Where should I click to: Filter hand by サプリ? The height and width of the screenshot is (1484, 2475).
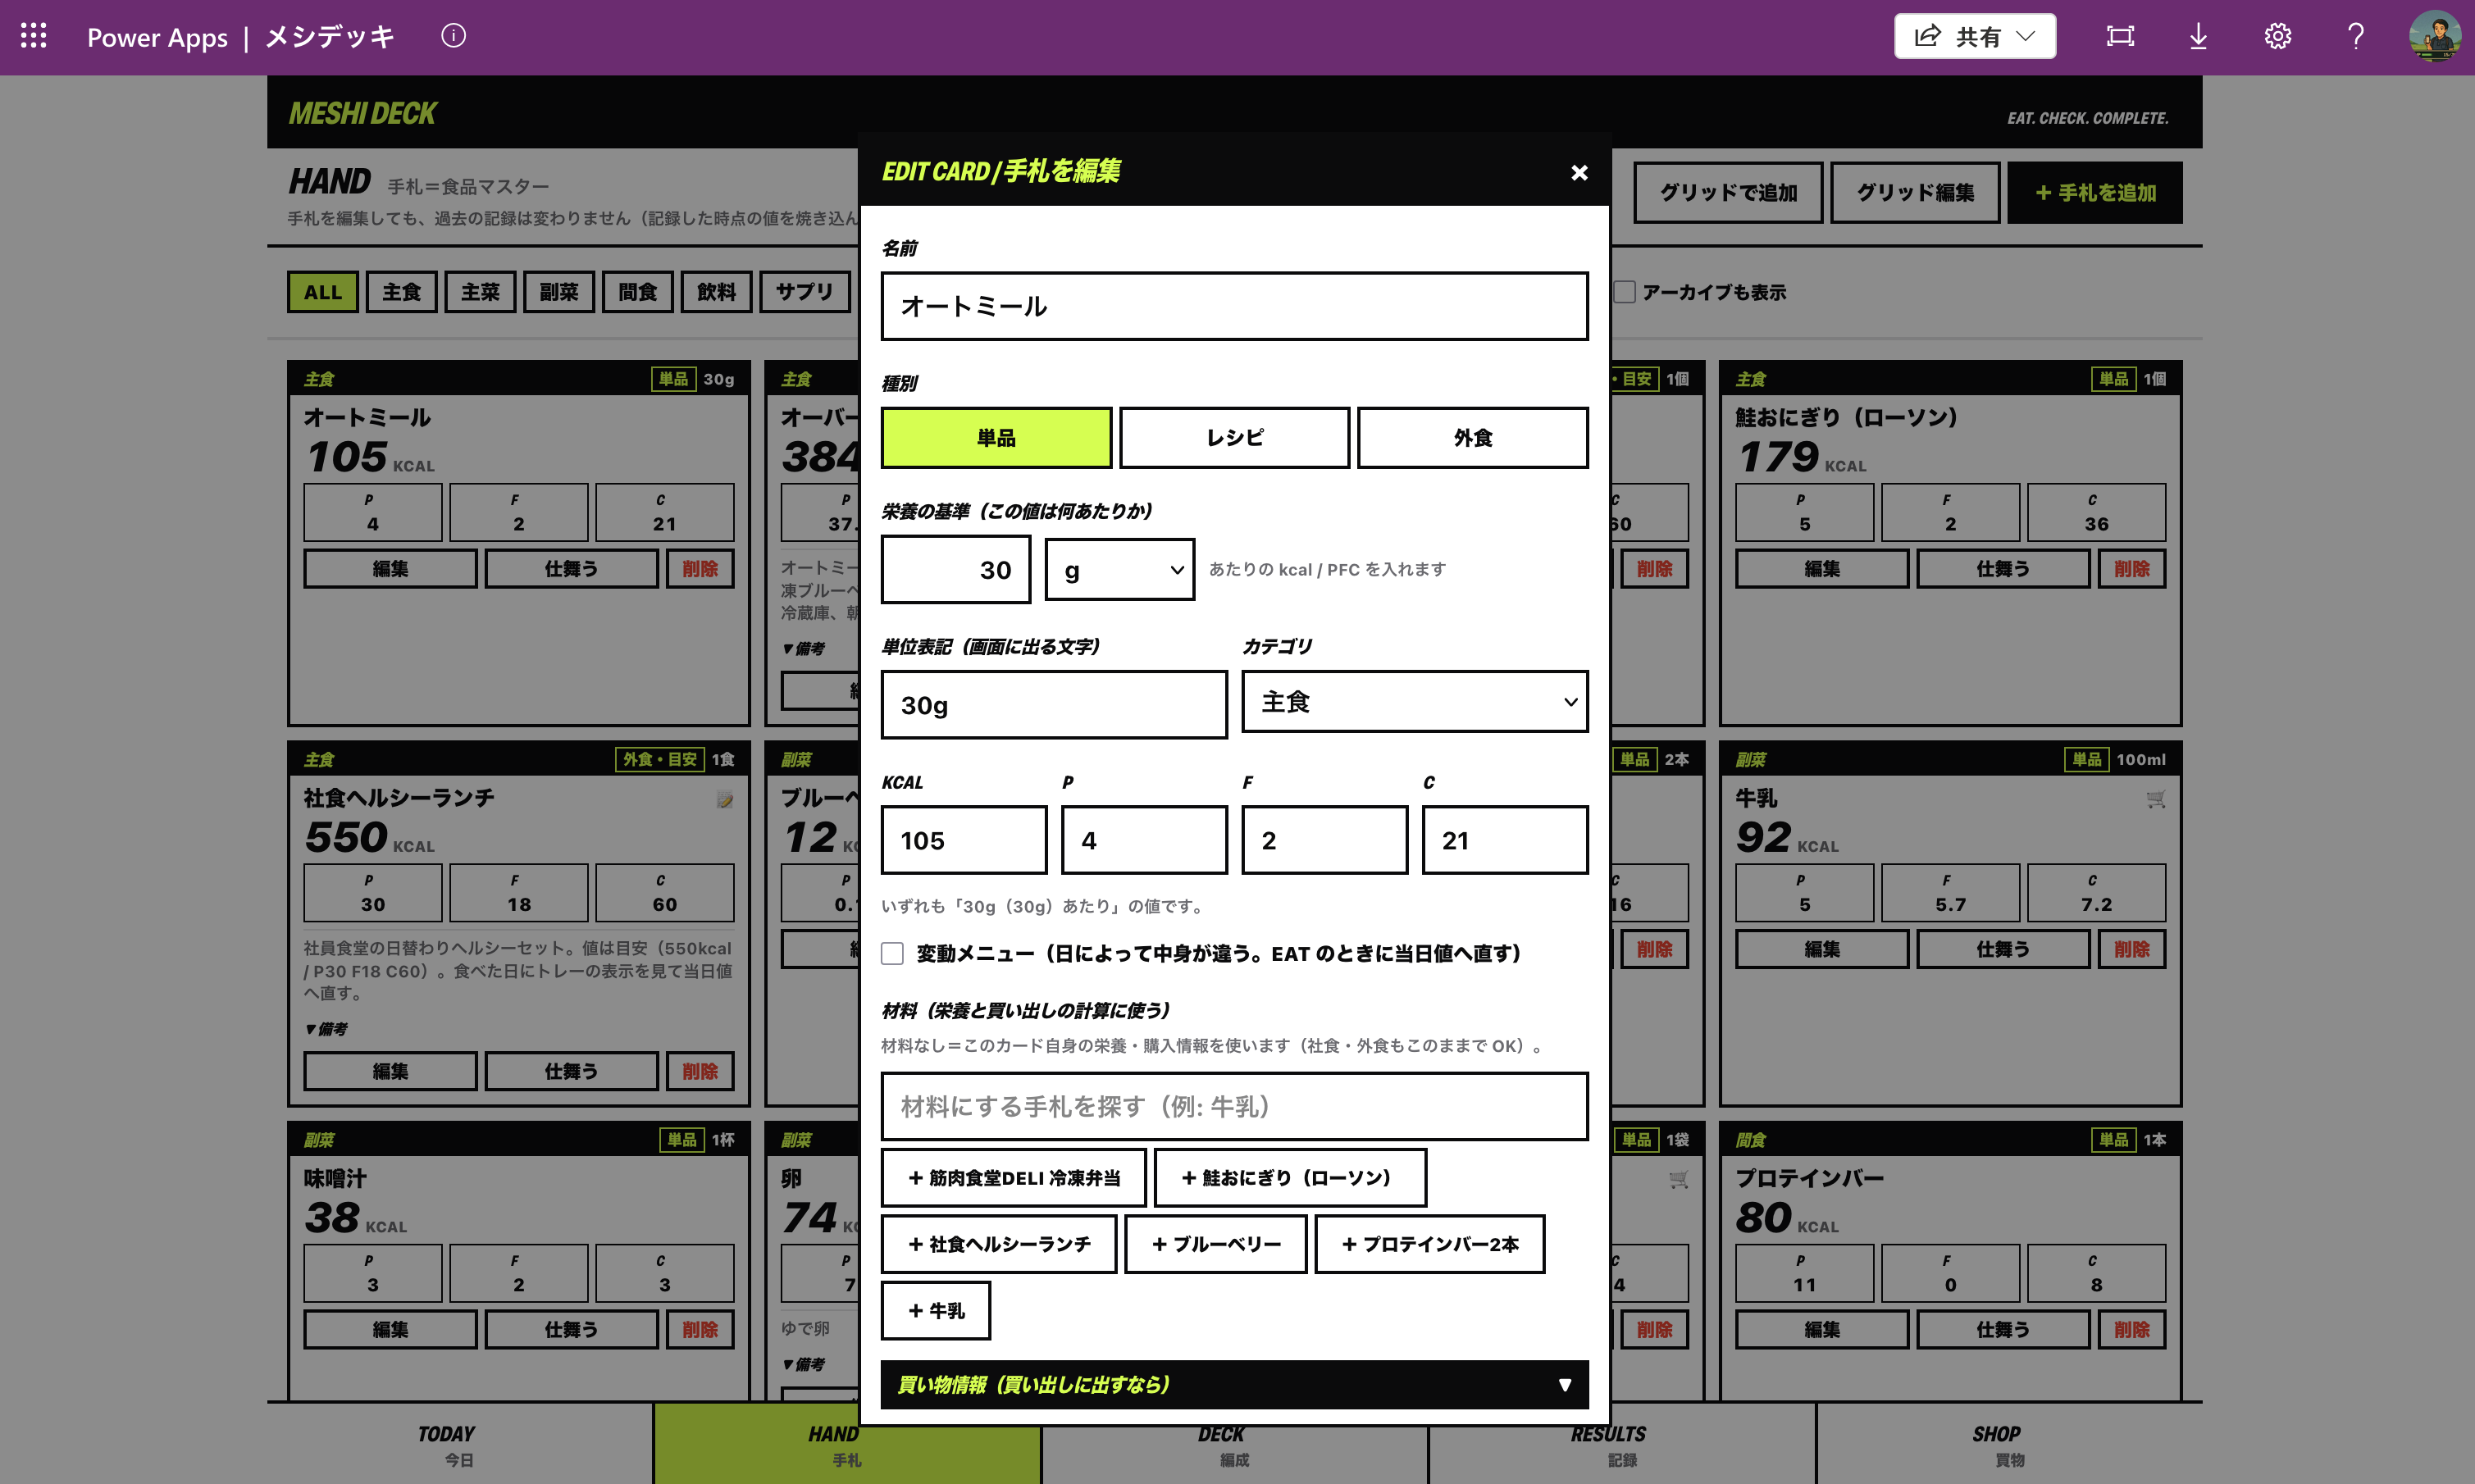804,292
